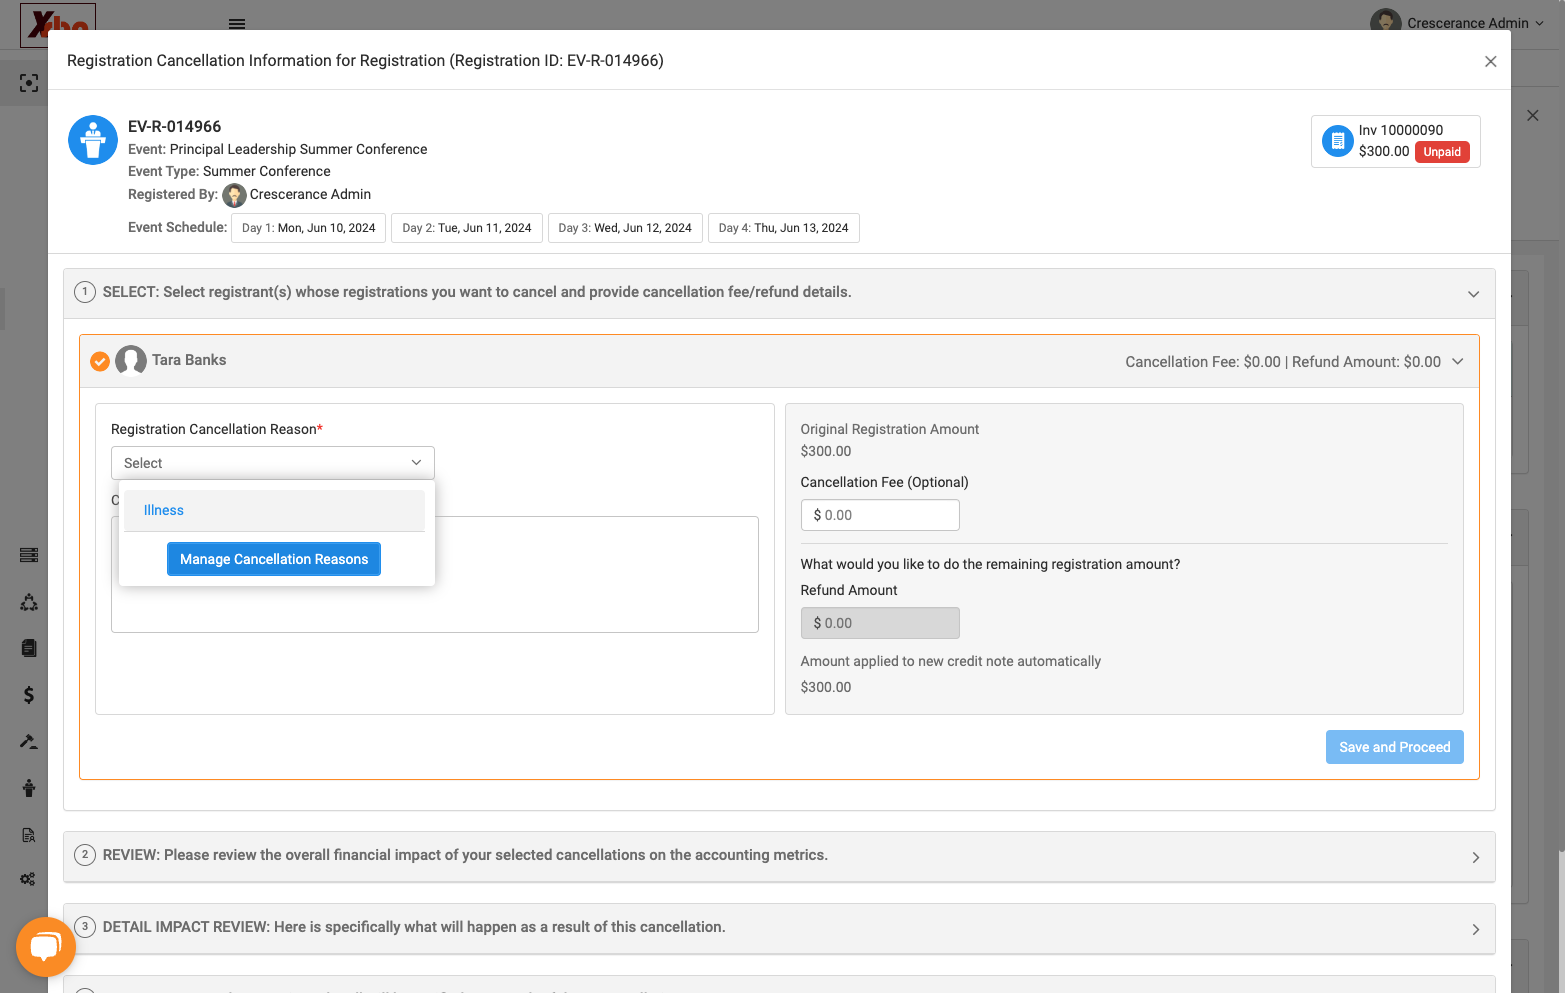Viewport: 1565px width, 993px height.
Task: Choose Illness as cancellation reason
Action: (275, 510)
